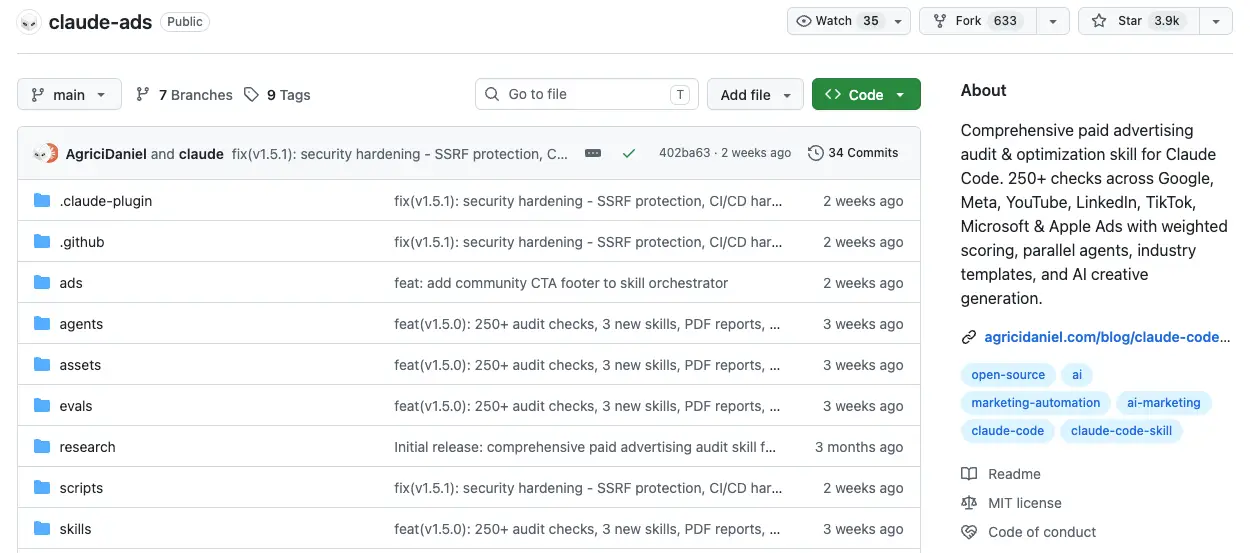Expand the Fork options dropdown arrow
The height and width of the screenshot is (553, 1250).
1053,21
